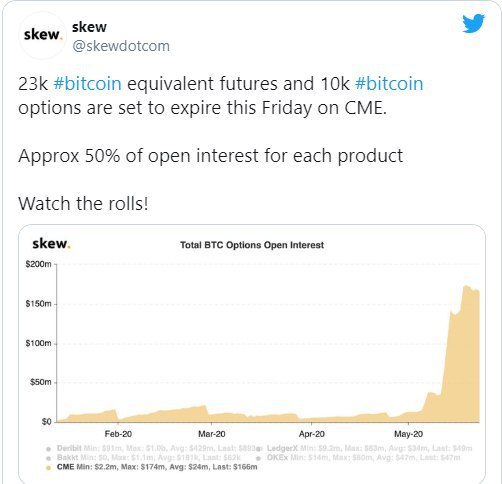The height and width of the screenshot is (484, 502).
Task: Select the Feb-20 axis marker
Action: click(118, 434)
